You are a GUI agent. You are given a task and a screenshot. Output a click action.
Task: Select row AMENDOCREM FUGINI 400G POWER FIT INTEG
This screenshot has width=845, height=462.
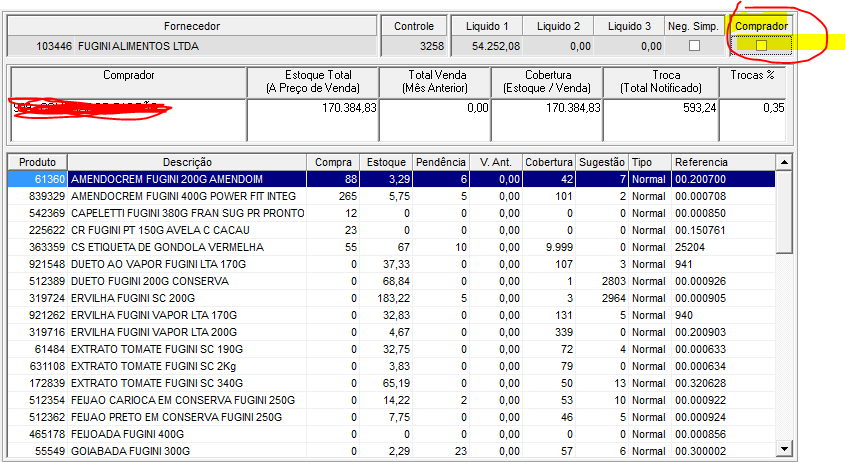(x=391, y=196)
